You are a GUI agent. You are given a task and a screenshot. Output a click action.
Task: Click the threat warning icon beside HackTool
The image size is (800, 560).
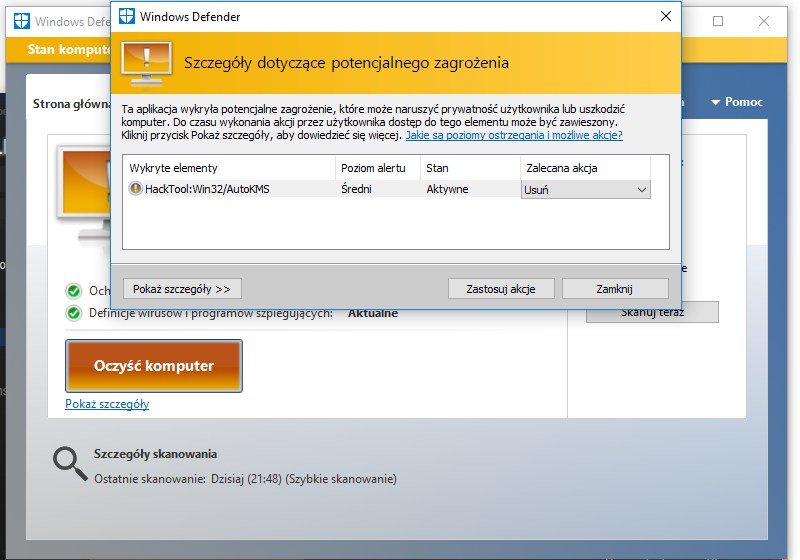pyautogui.click(x=135, y=188)
